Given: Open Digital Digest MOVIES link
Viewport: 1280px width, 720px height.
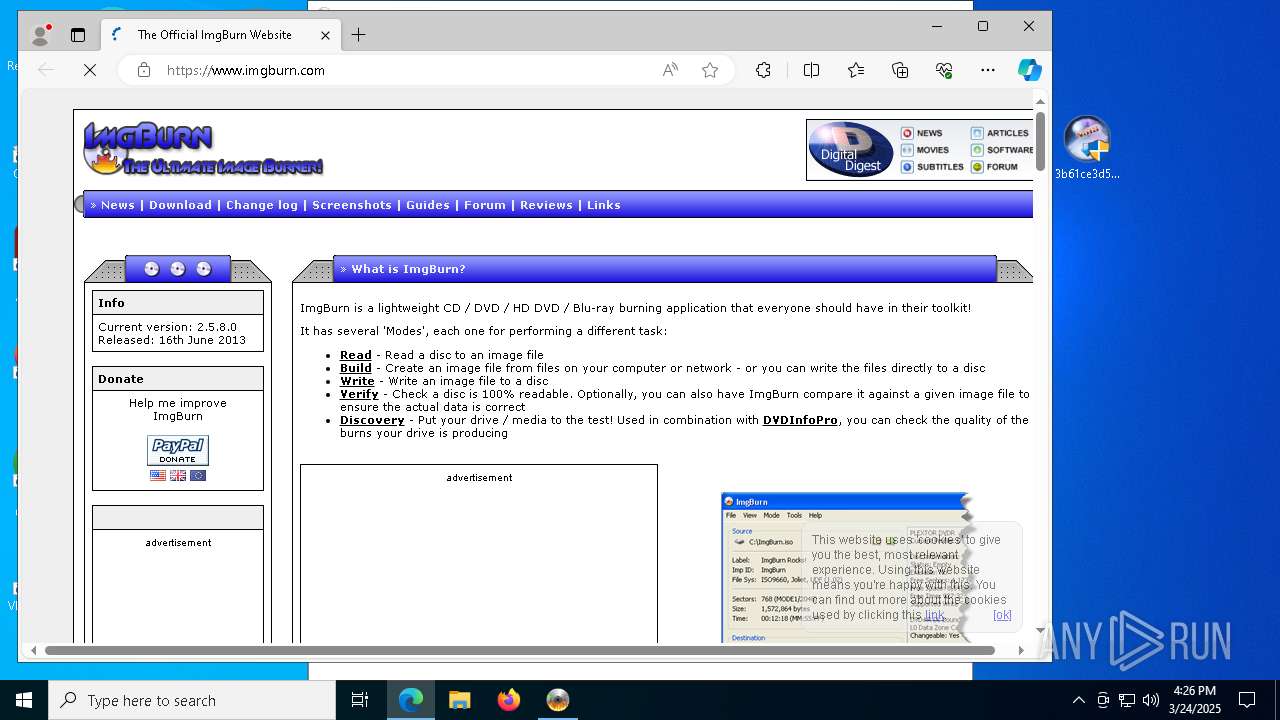Looking at the screenshot, I should (x=926, y=150).
